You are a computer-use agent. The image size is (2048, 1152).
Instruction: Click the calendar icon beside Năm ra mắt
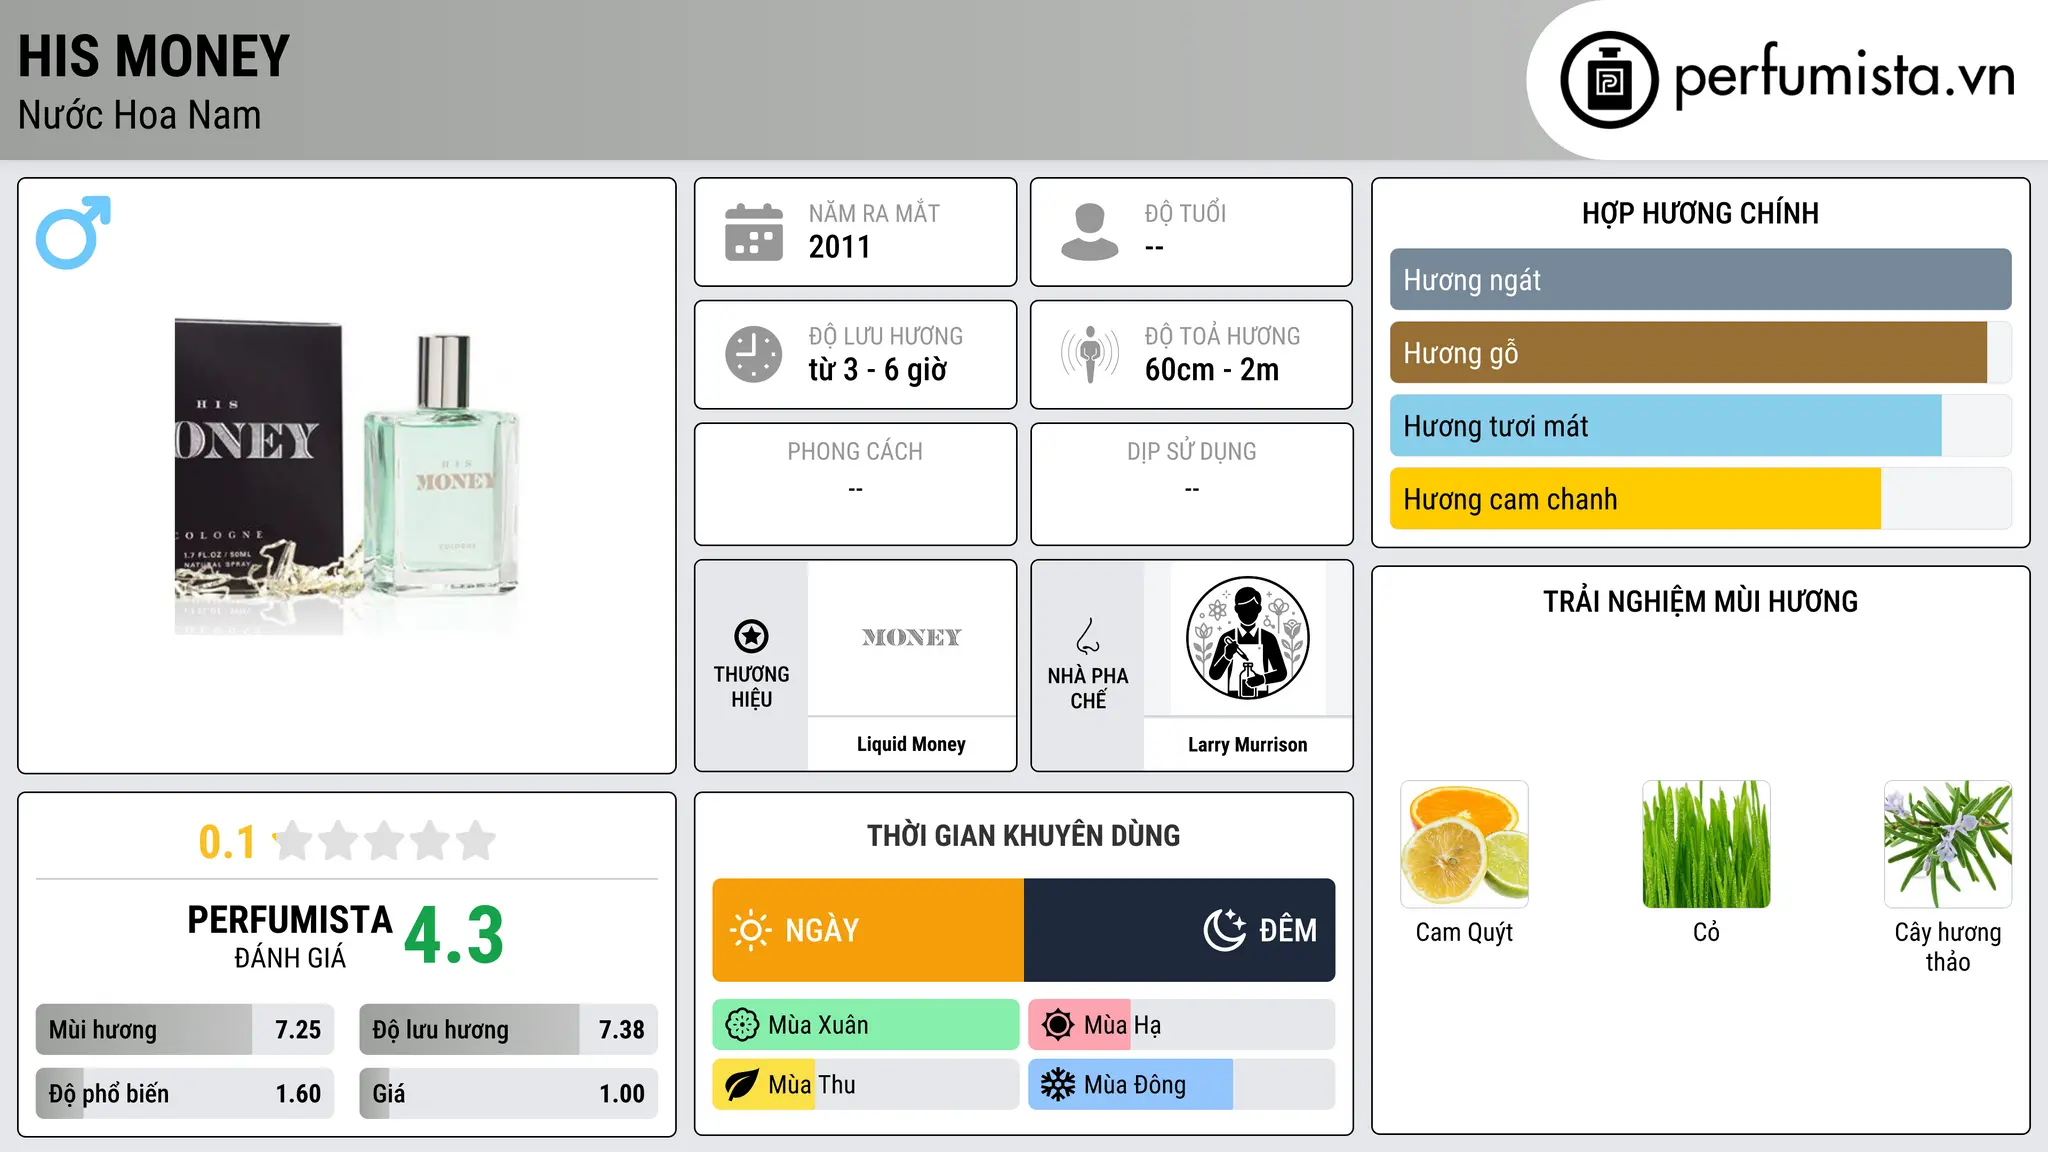click(x=754, y=232)
